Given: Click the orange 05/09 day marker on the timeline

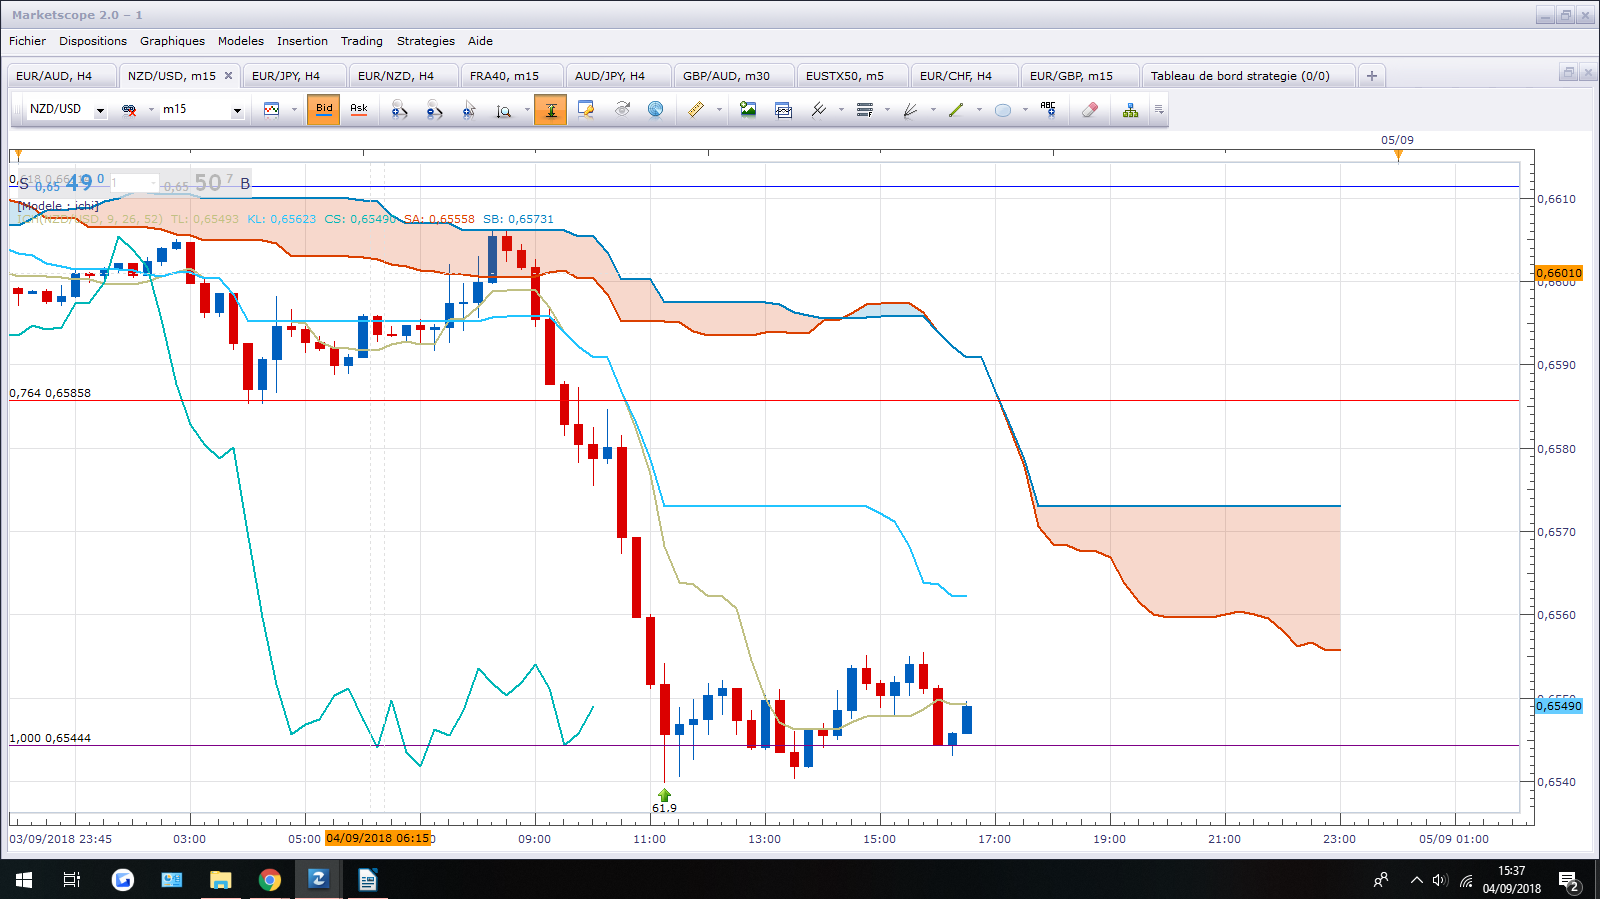Looking at the screenshot, I should pyautogui.click(x=1398, y=154).
